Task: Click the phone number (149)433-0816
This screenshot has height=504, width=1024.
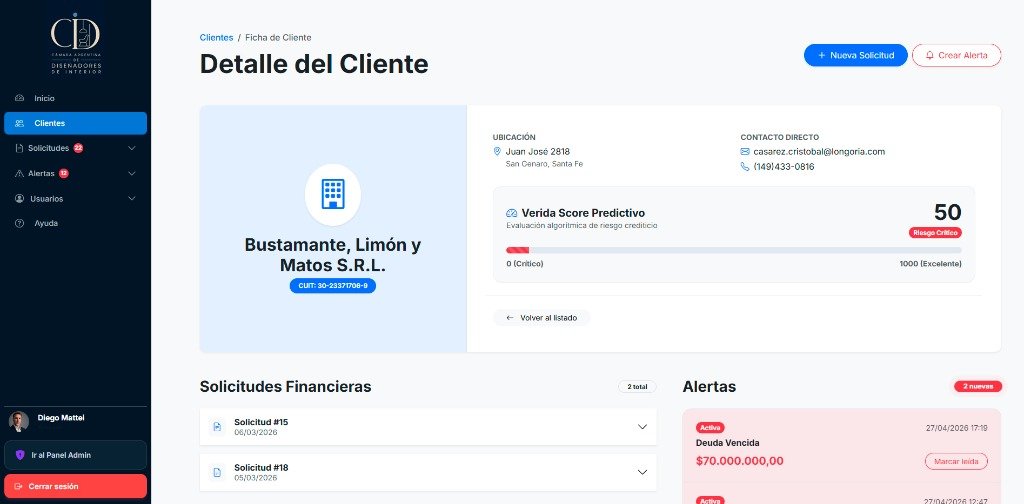Action: [x=784, y=167]
